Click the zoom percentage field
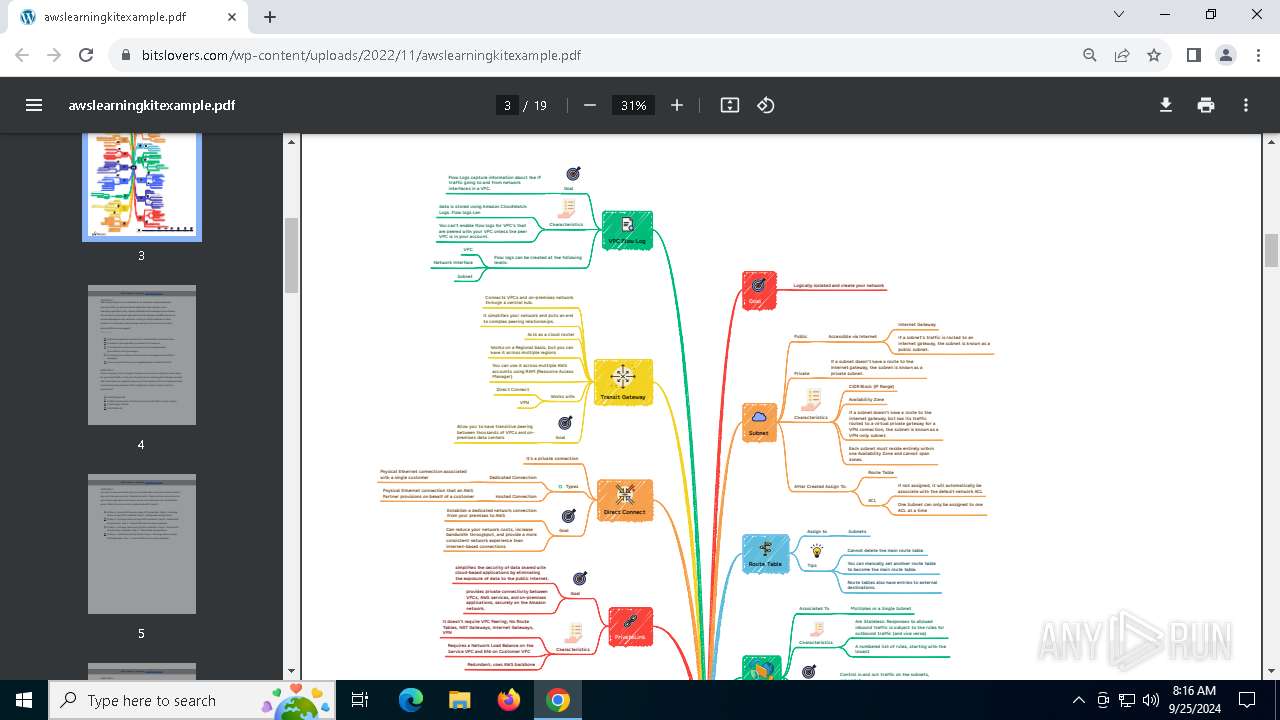 point(633,105)
